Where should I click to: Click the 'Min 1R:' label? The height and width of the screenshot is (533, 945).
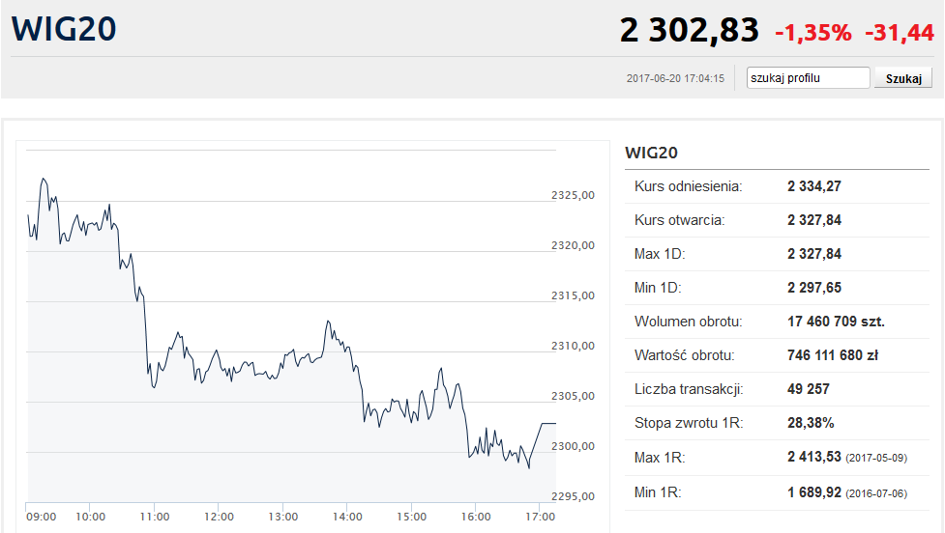[658, 493]
